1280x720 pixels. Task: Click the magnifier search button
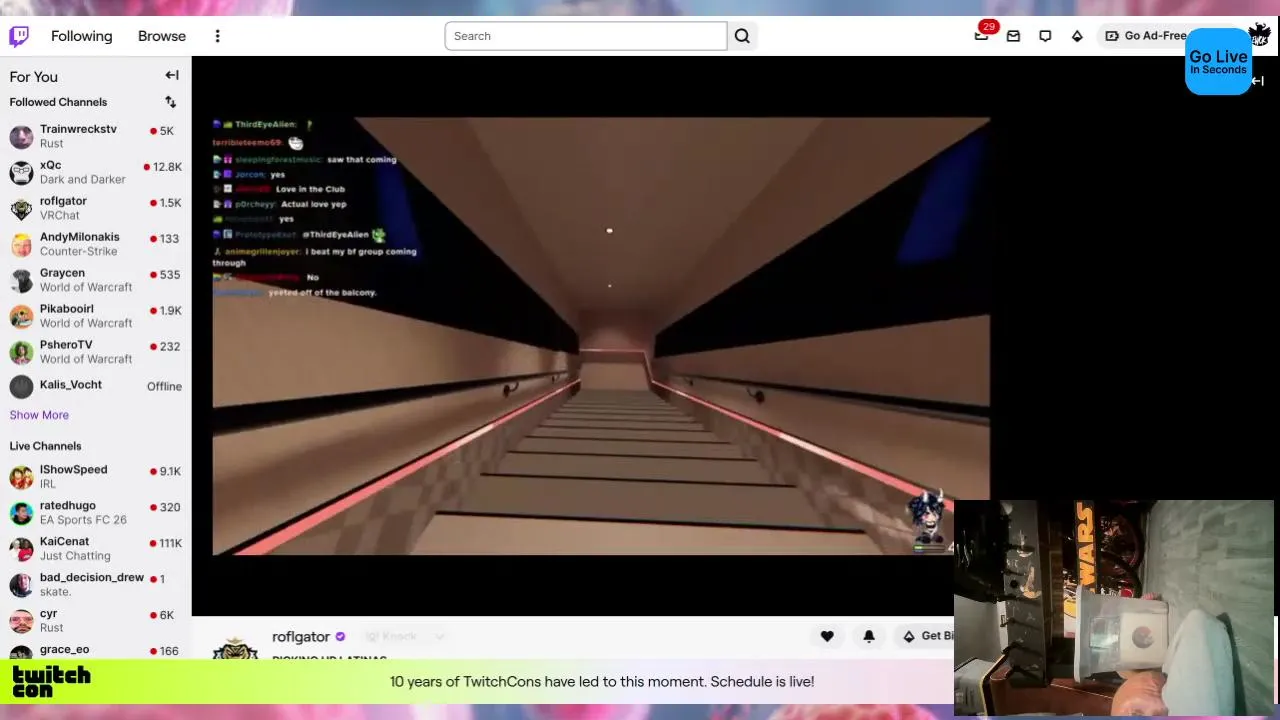tap(742, 36)
